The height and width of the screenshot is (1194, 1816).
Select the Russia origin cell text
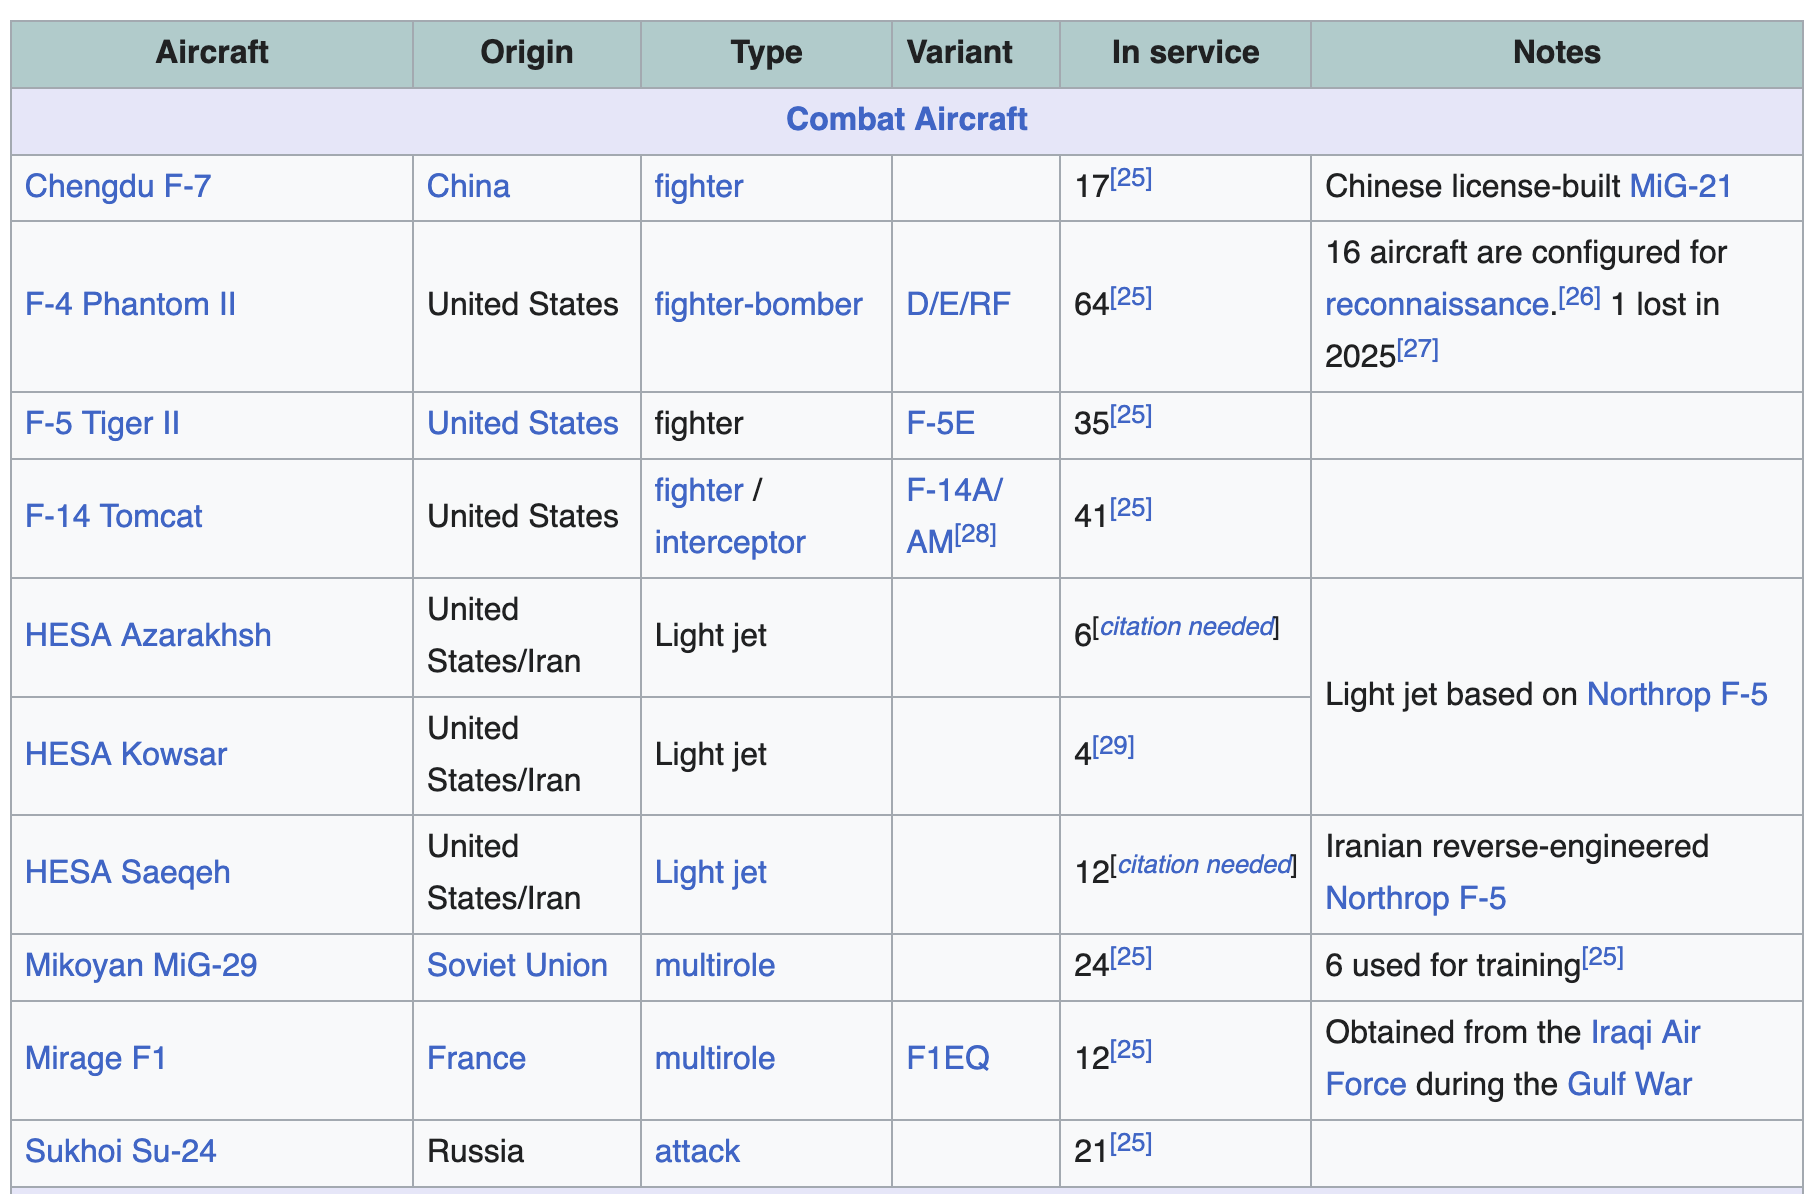475,1151
